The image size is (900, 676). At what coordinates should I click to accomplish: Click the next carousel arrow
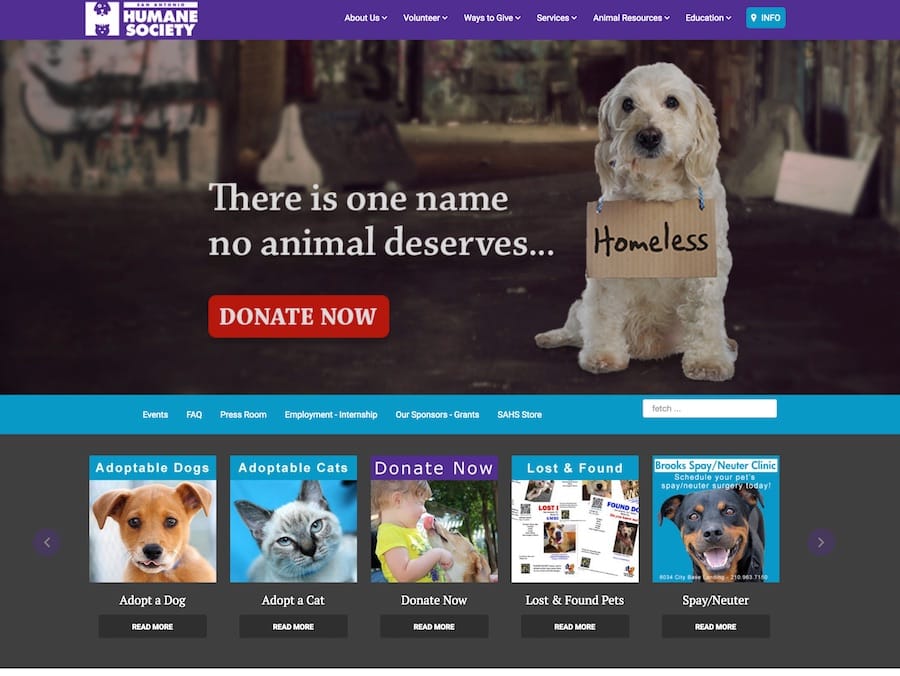point(821,542)
